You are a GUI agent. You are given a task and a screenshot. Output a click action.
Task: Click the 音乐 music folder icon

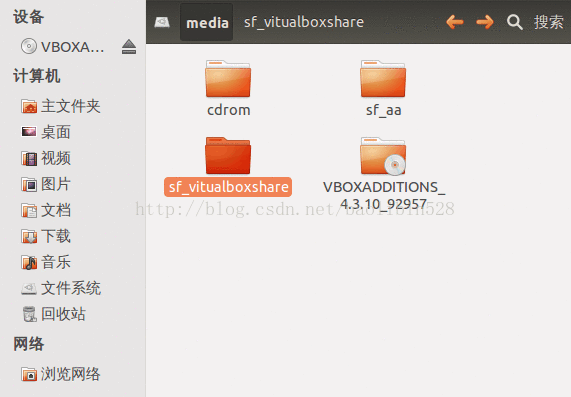click(29, 262)
